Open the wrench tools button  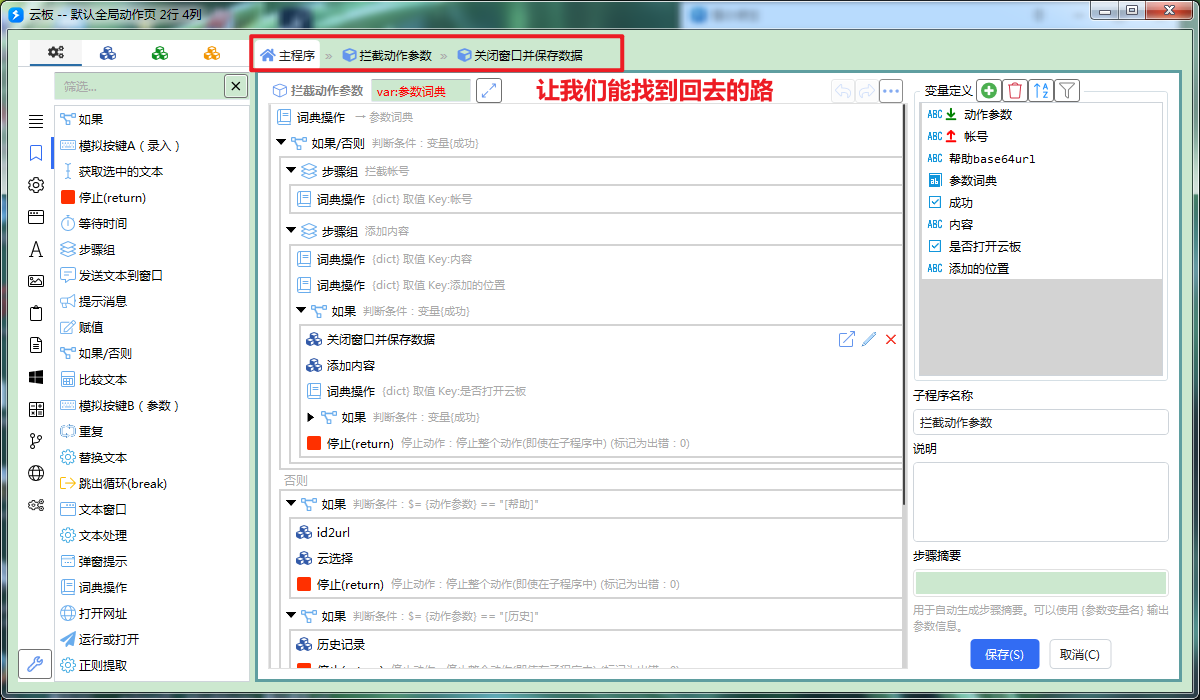click(35, 664)
